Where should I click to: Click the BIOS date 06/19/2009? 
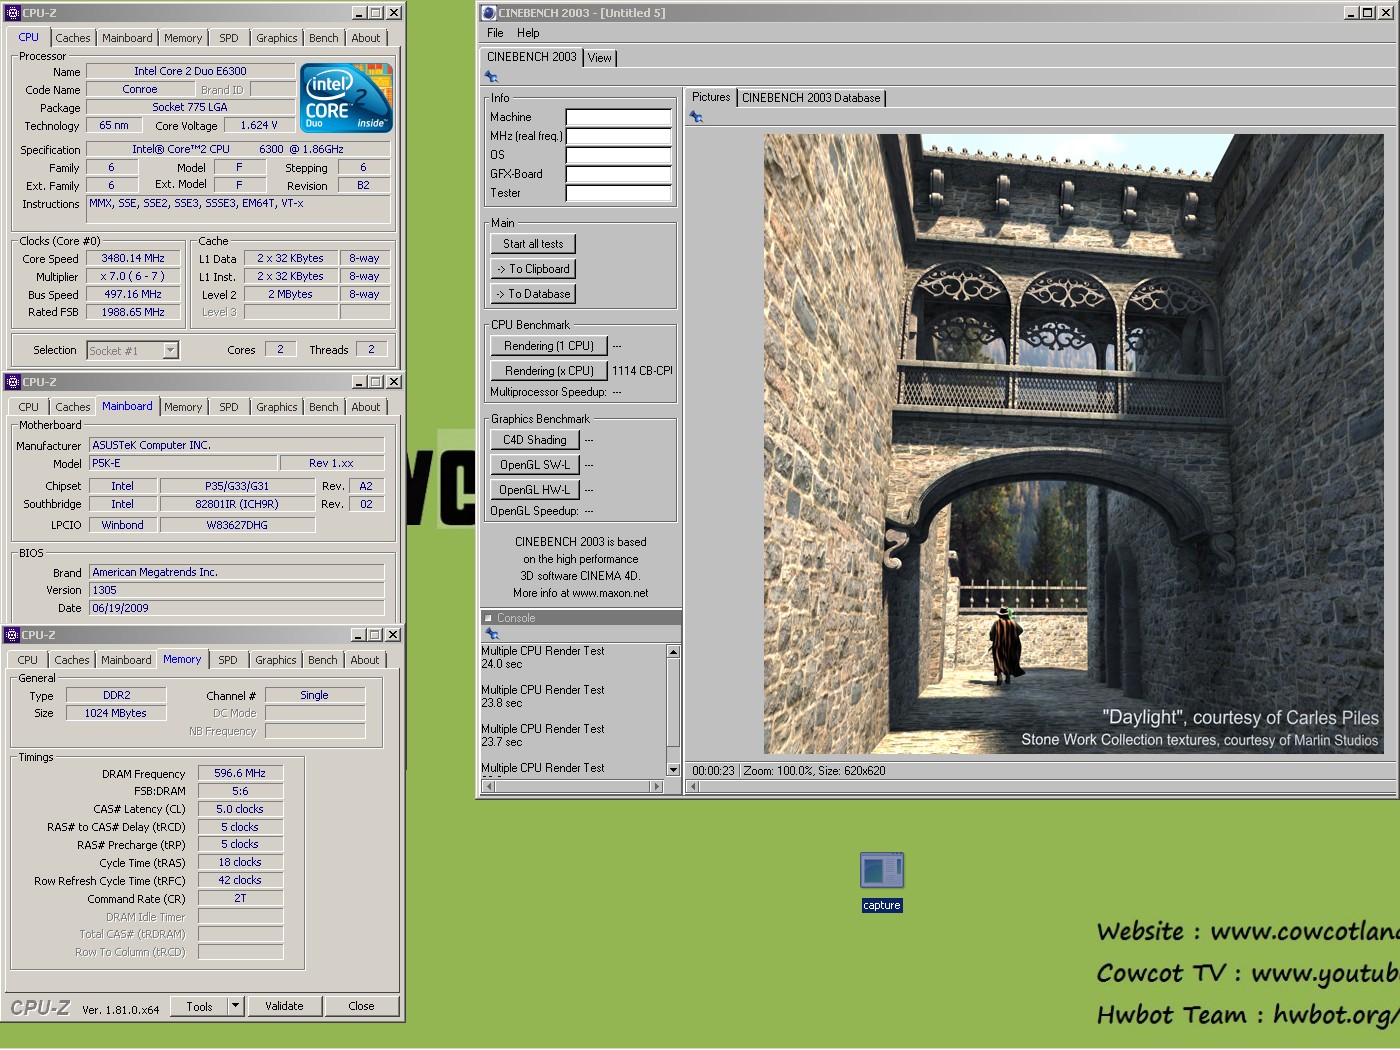(x=237, y=608)
